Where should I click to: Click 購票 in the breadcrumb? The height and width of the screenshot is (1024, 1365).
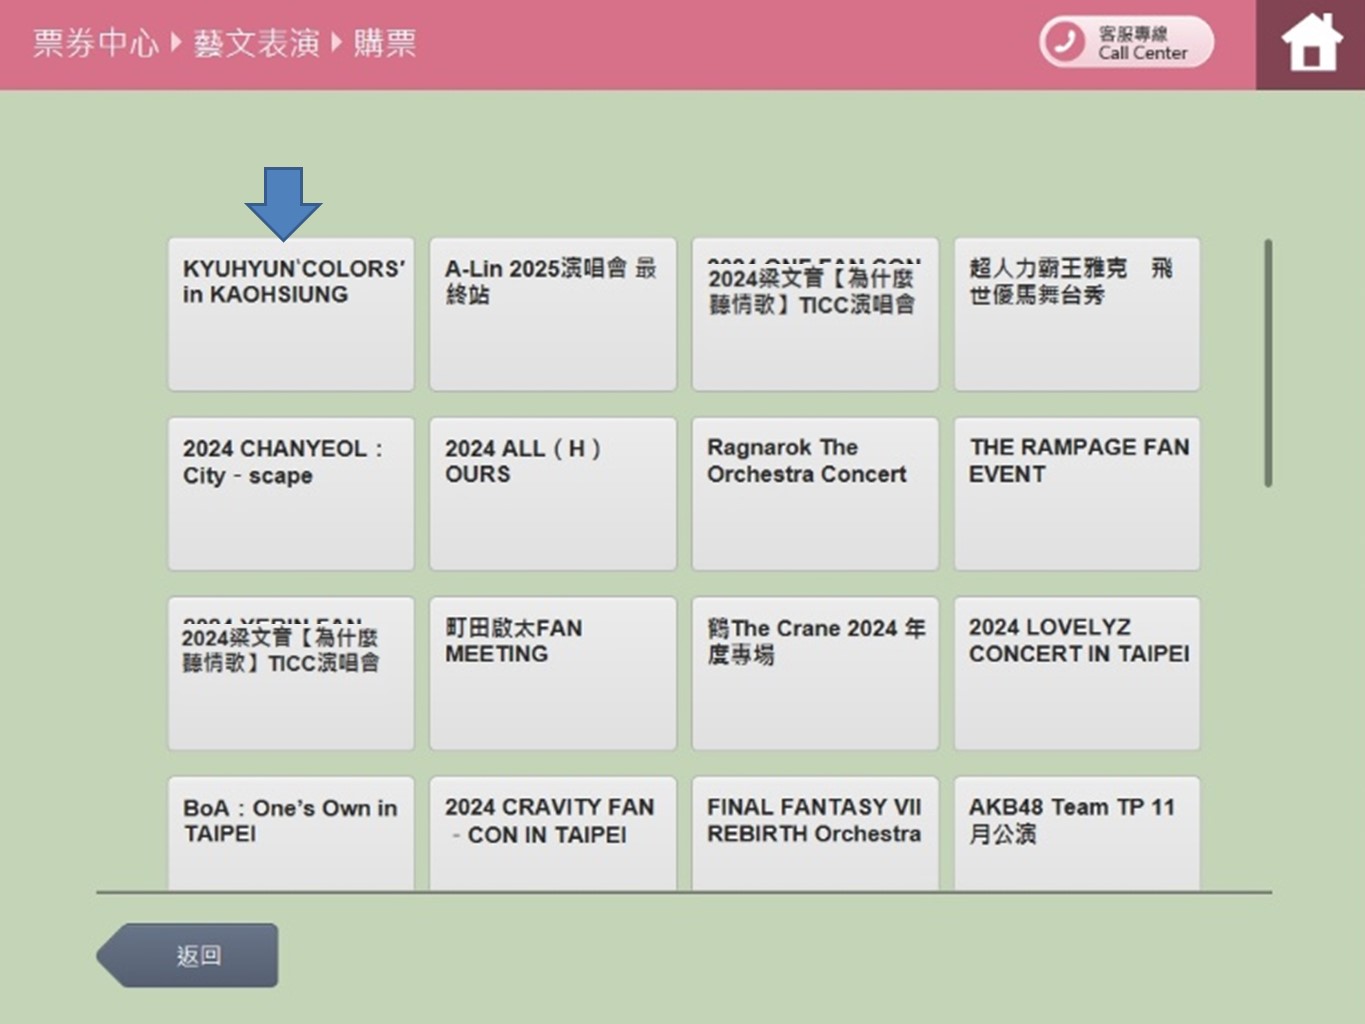point(385,43)
